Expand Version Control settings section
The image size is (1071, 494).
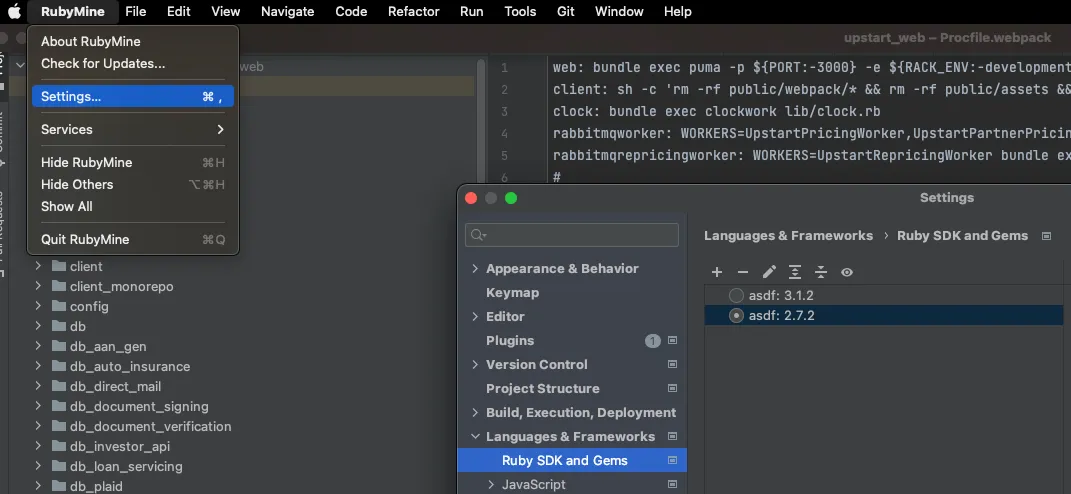pyautogui.click(x=475, y=364)
